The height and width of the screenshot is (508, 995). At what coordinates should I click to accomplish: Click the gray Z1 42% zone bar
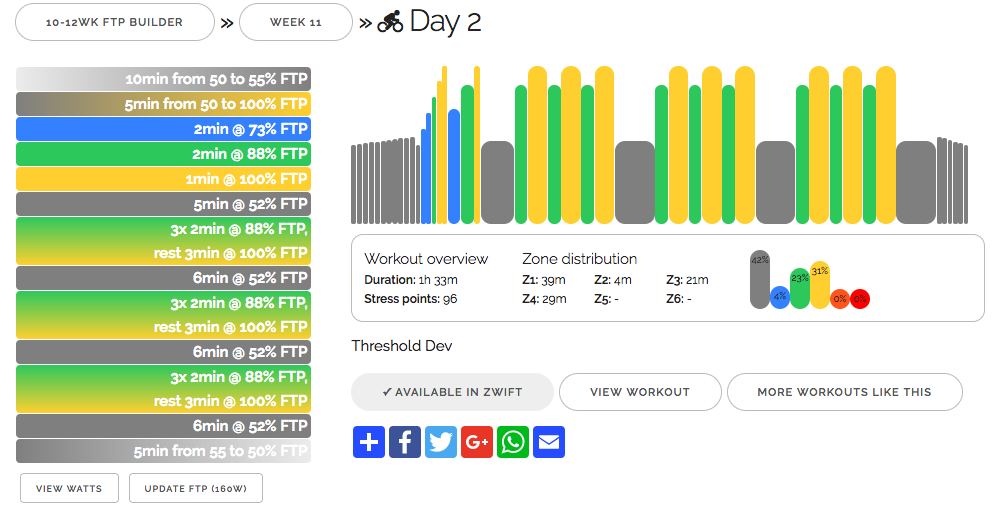[x=760, y=279]
